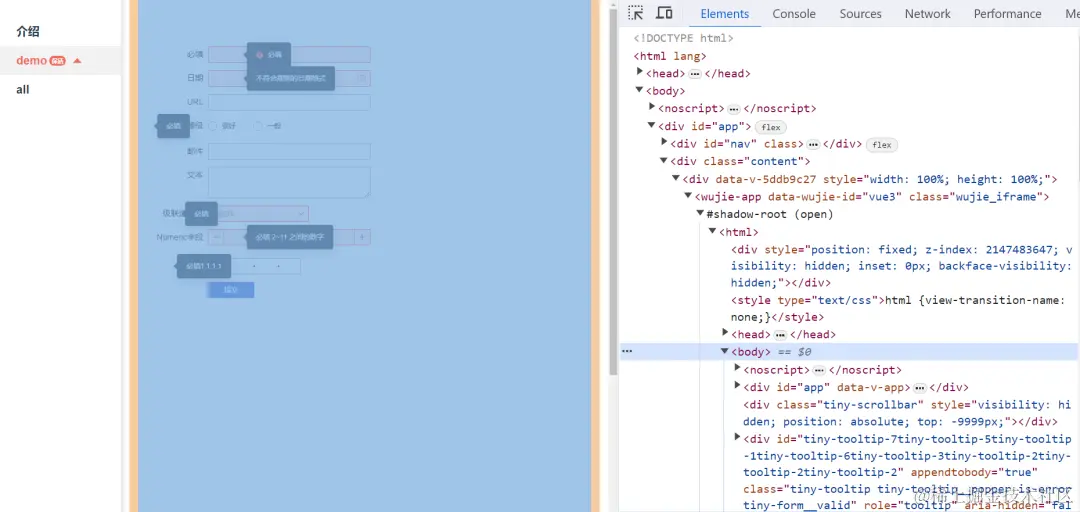Activate the inspect element picker icon
This screenshot has height=512, width=1080.
[x=636, y=13]
